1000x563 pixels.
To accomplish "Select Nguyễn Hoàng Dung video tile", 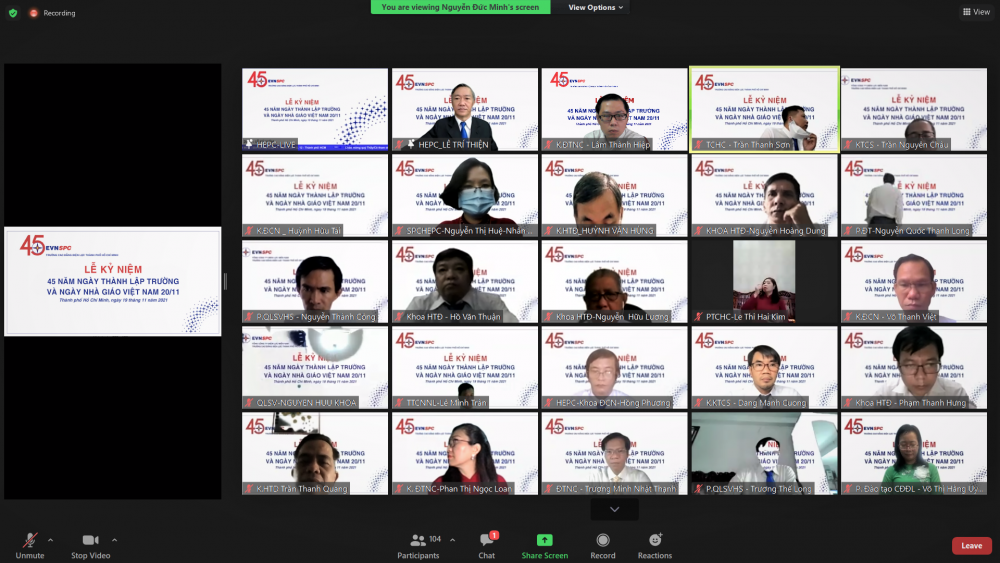I will click(765, 196).
